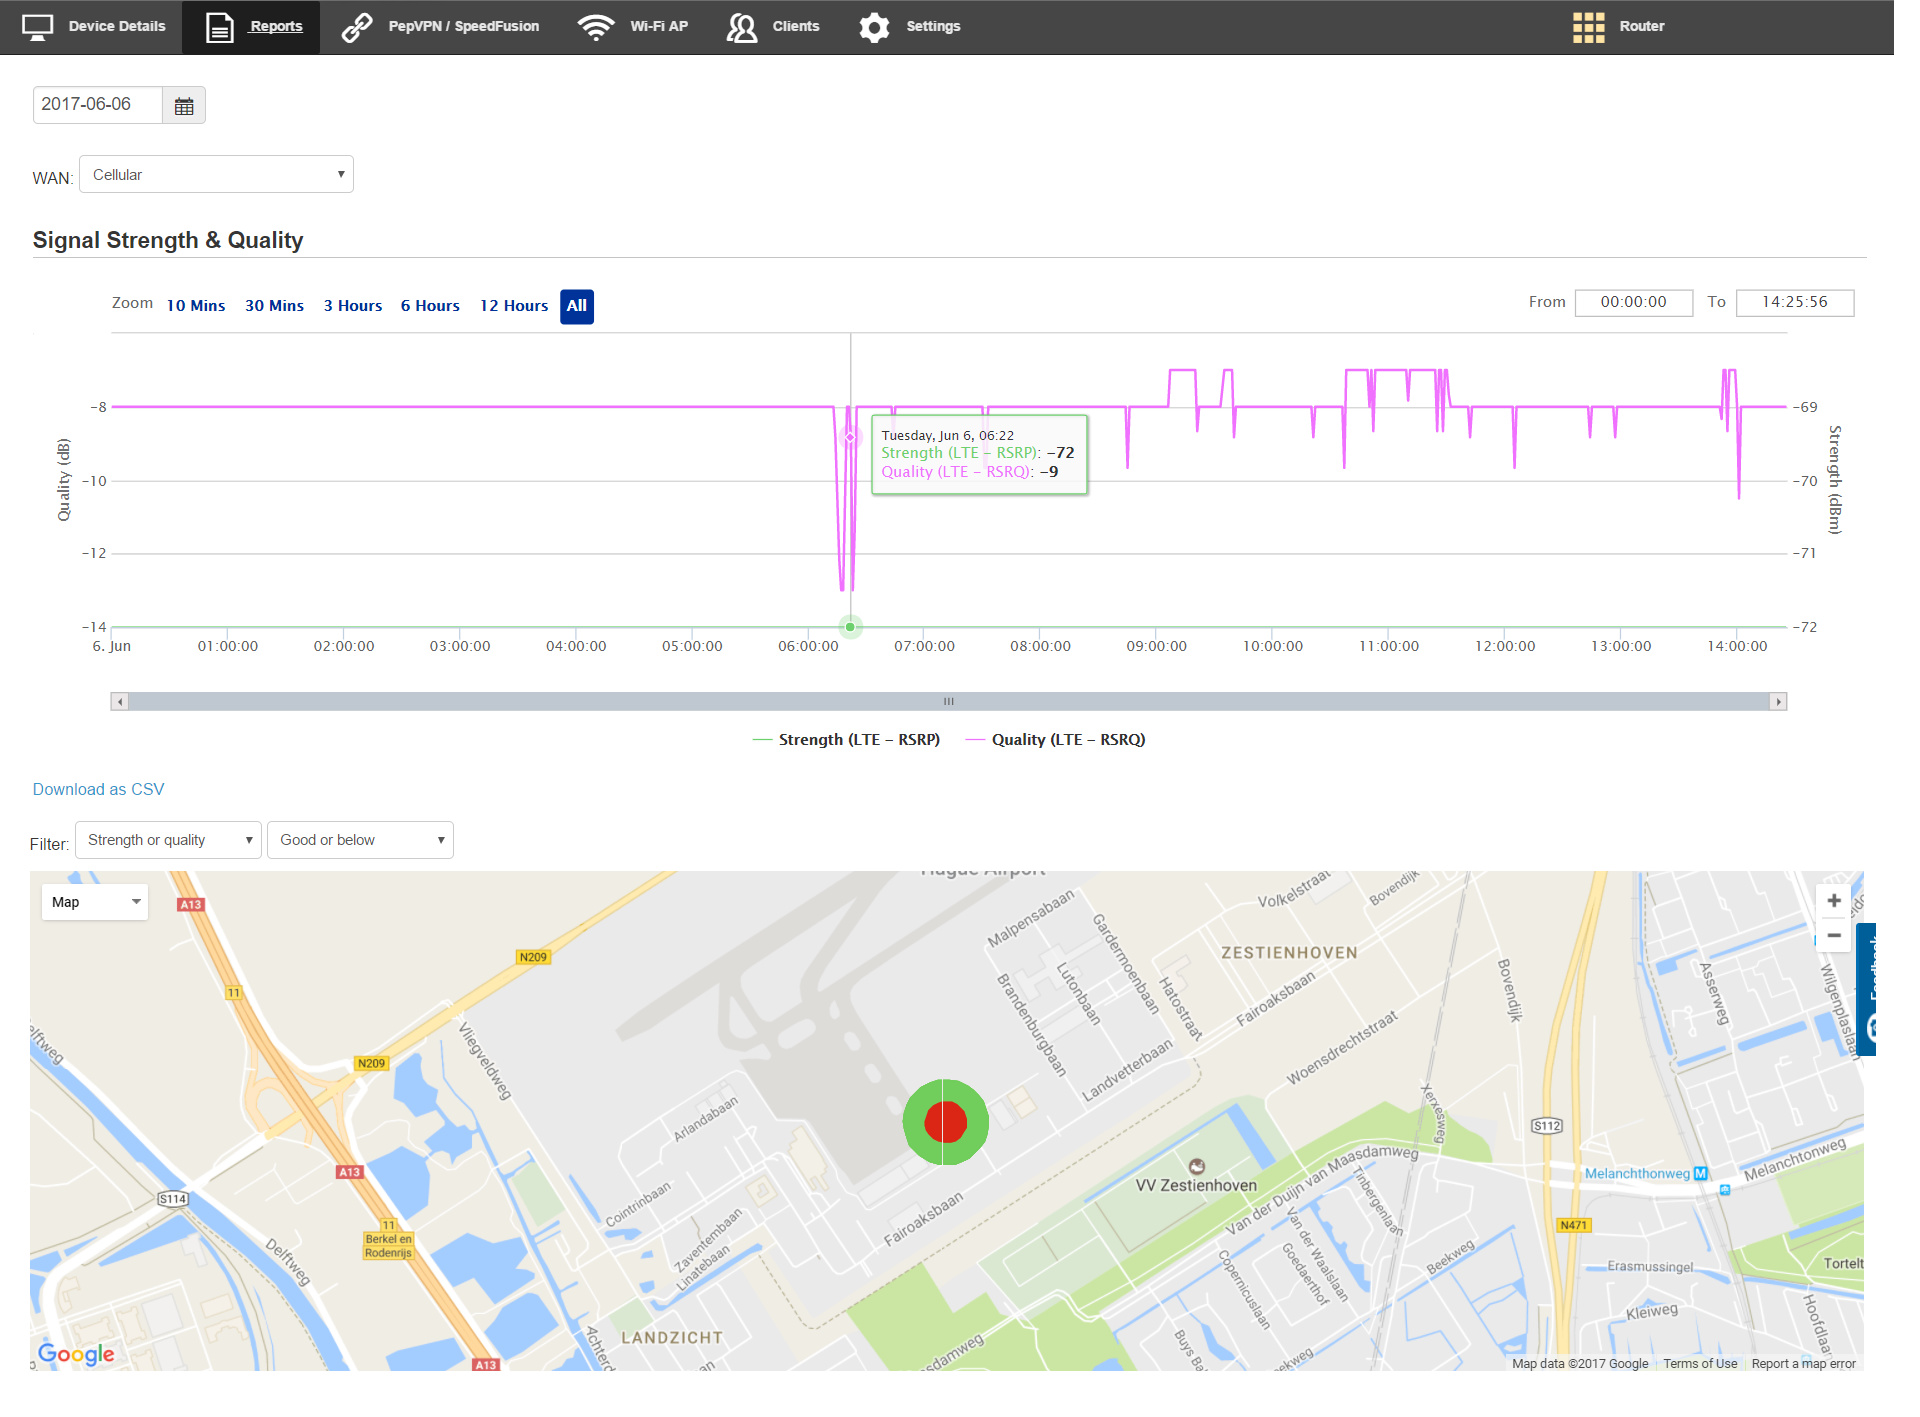Screen dimensions: 1920x1417
Task: Click the Clients people icon
Action: point(742,27)
